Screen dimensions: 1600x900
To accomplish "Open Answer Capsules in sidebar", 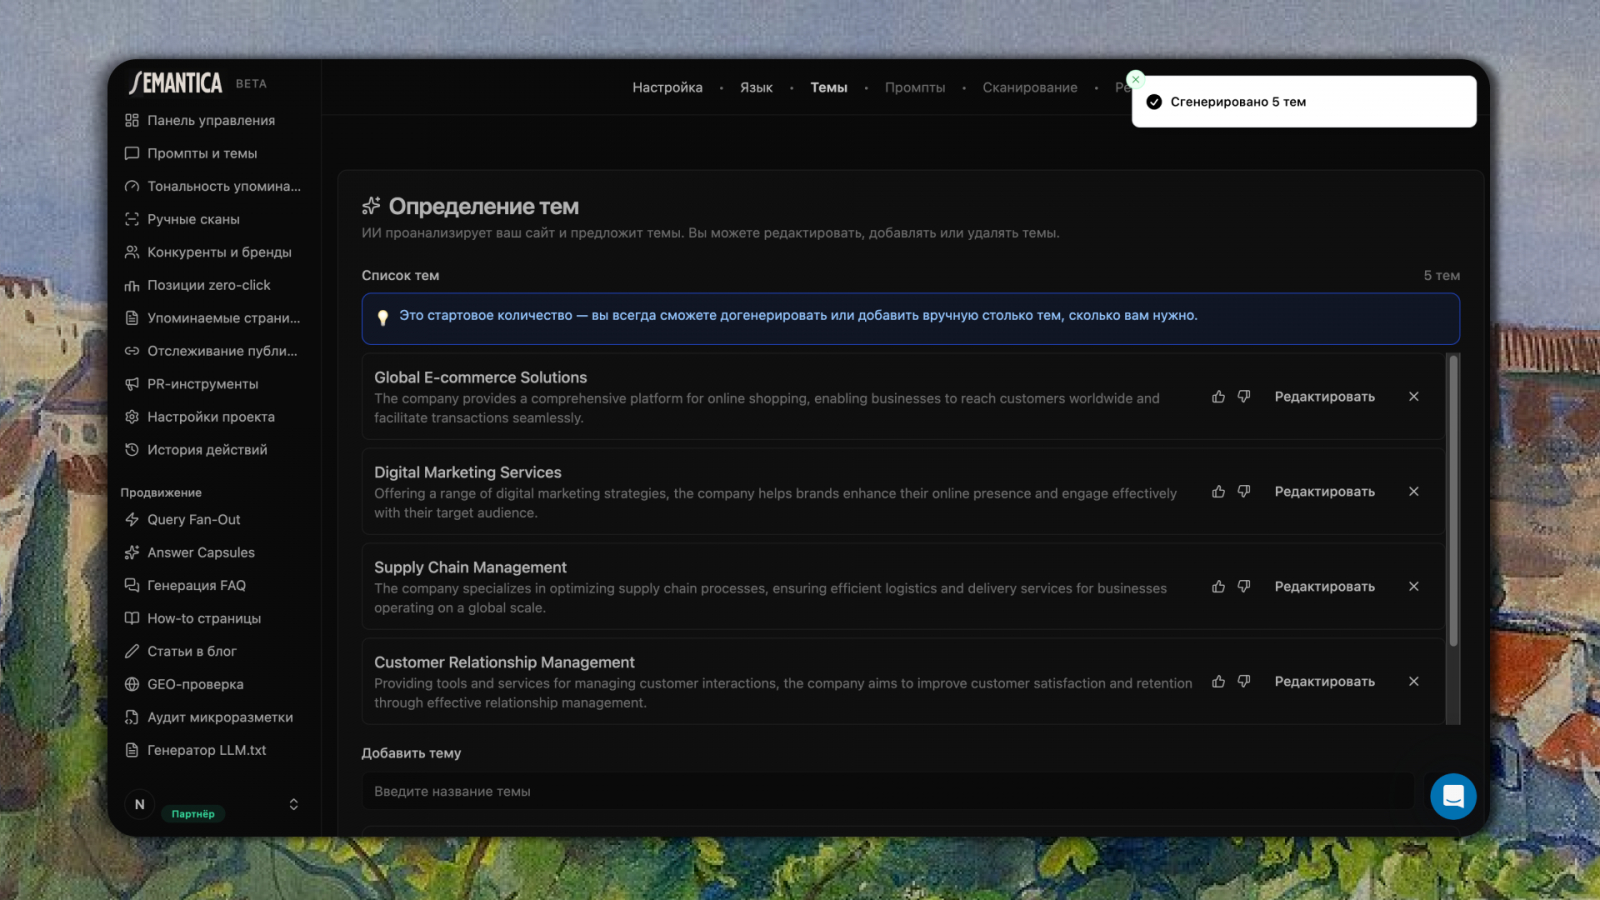I will [x=200, y=553].
